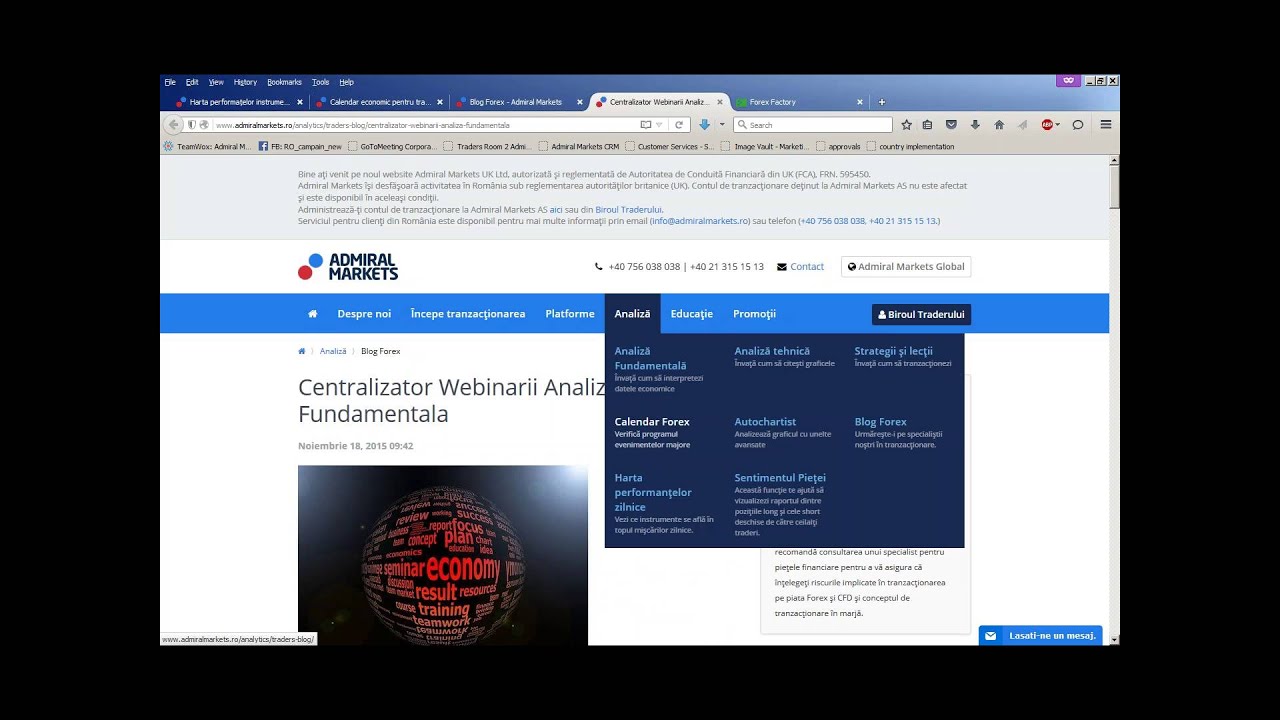Image resolution: width=1280 pixels, height=720 pixels.
Task: Reload the page using the refresh icon
Action: point(679,125)
